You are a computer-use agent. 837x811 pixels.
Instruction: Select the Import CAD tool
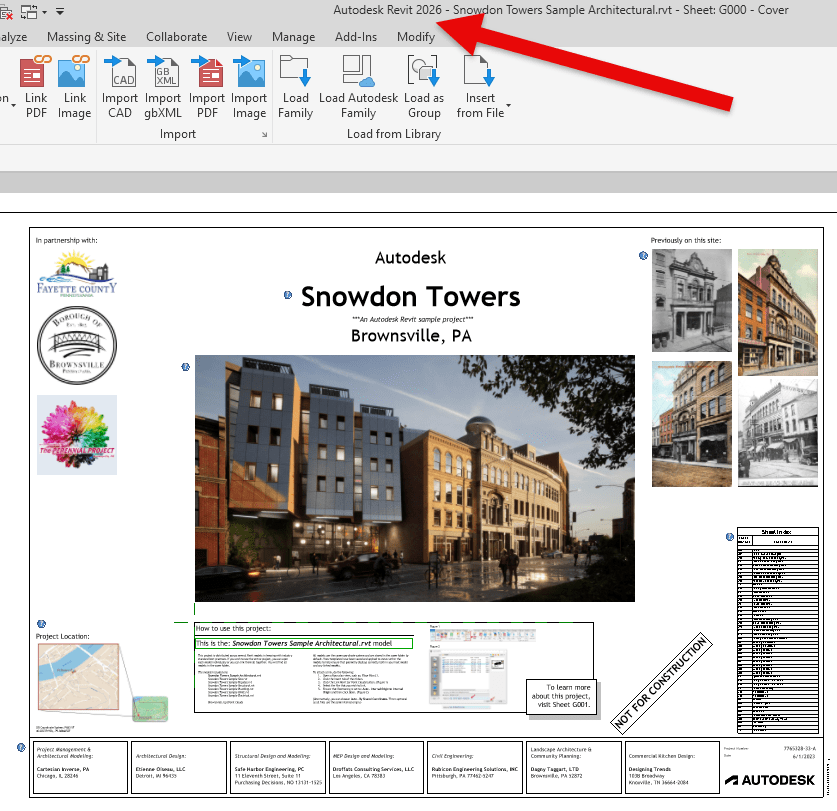120,87
